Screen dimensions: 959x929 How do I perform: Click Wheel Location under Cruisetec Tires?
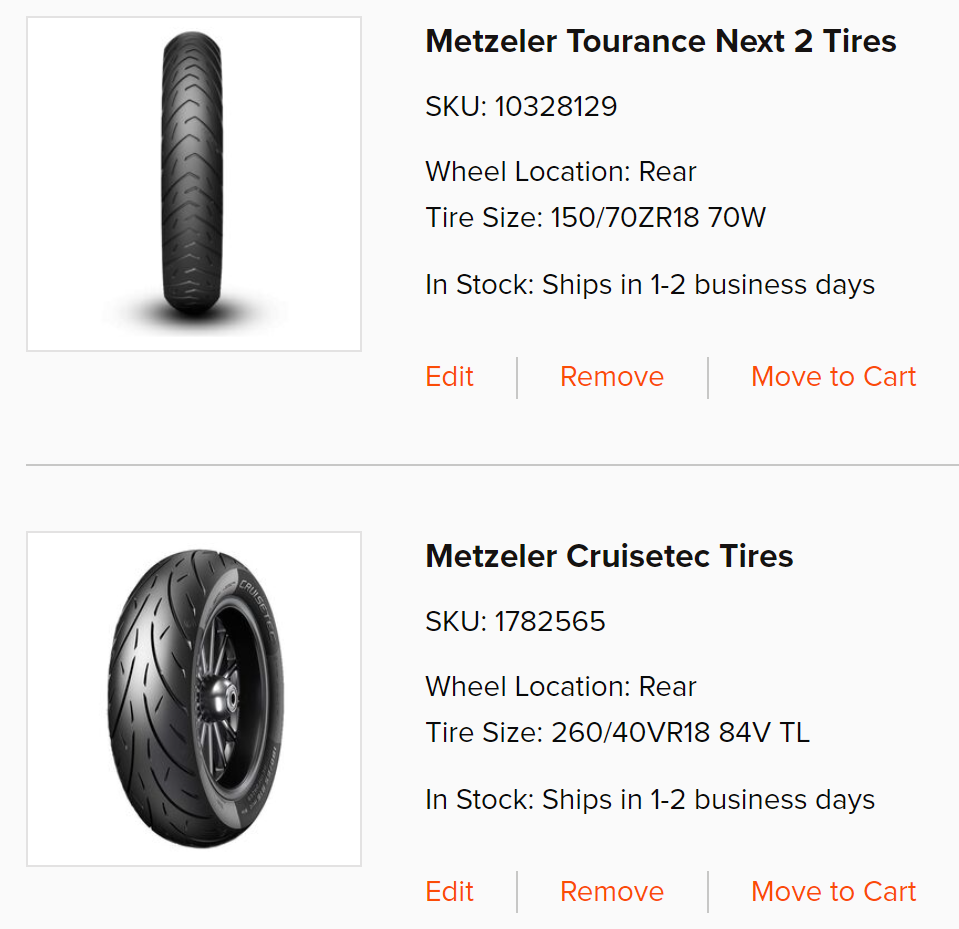point(560,687)
